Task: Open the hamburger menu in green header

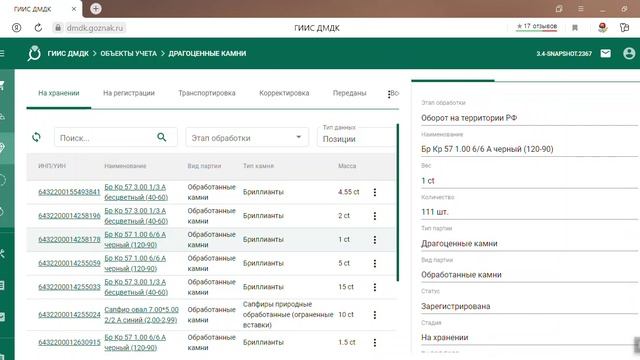Action: [2, 53]
